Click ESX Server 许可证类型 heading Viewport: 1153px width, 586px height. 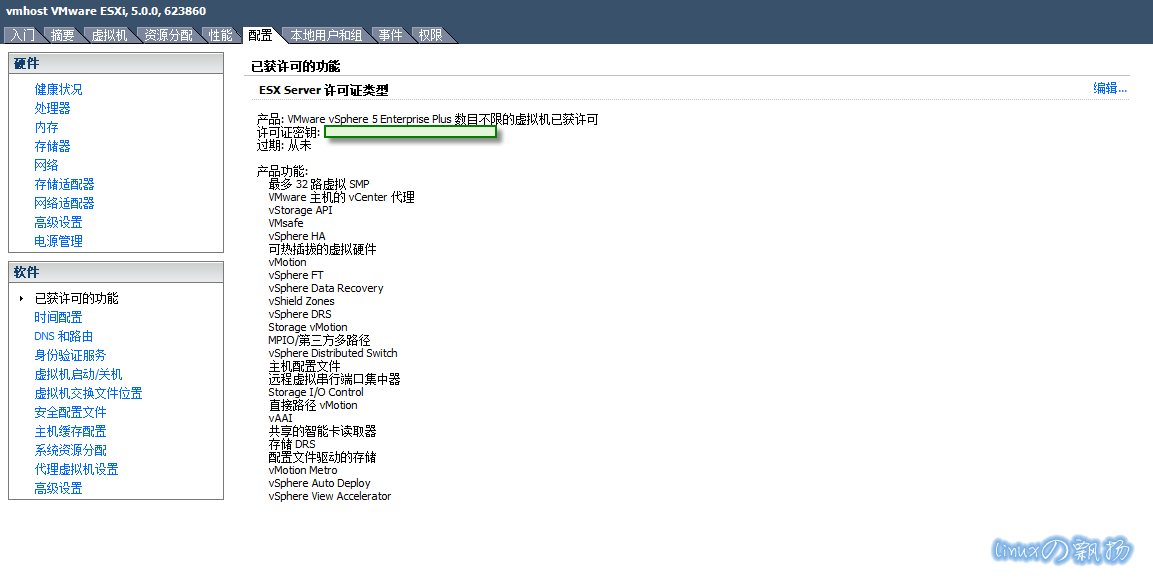tap(324, 90)
